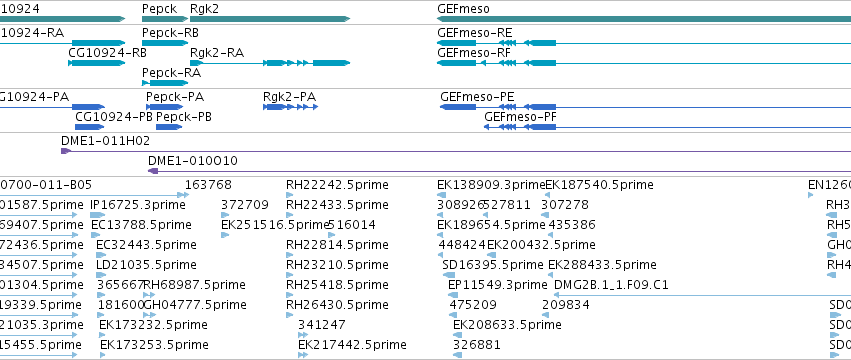The image size is (851, 360).
Task: Select the EK217442.5prime EST label
Action: pyautogui.click(x=352, y=345)
